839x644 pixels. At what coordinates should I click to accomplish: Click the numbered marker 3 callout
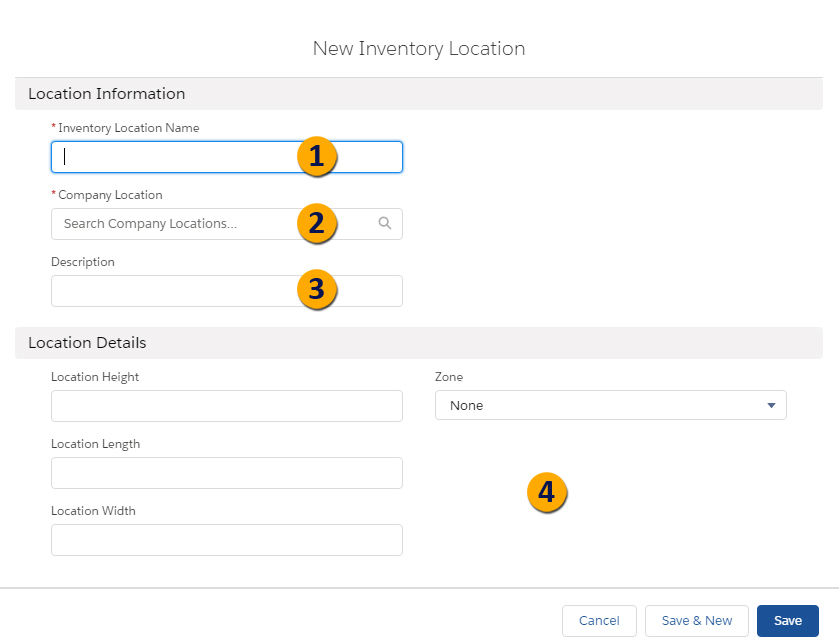(316, 290)
